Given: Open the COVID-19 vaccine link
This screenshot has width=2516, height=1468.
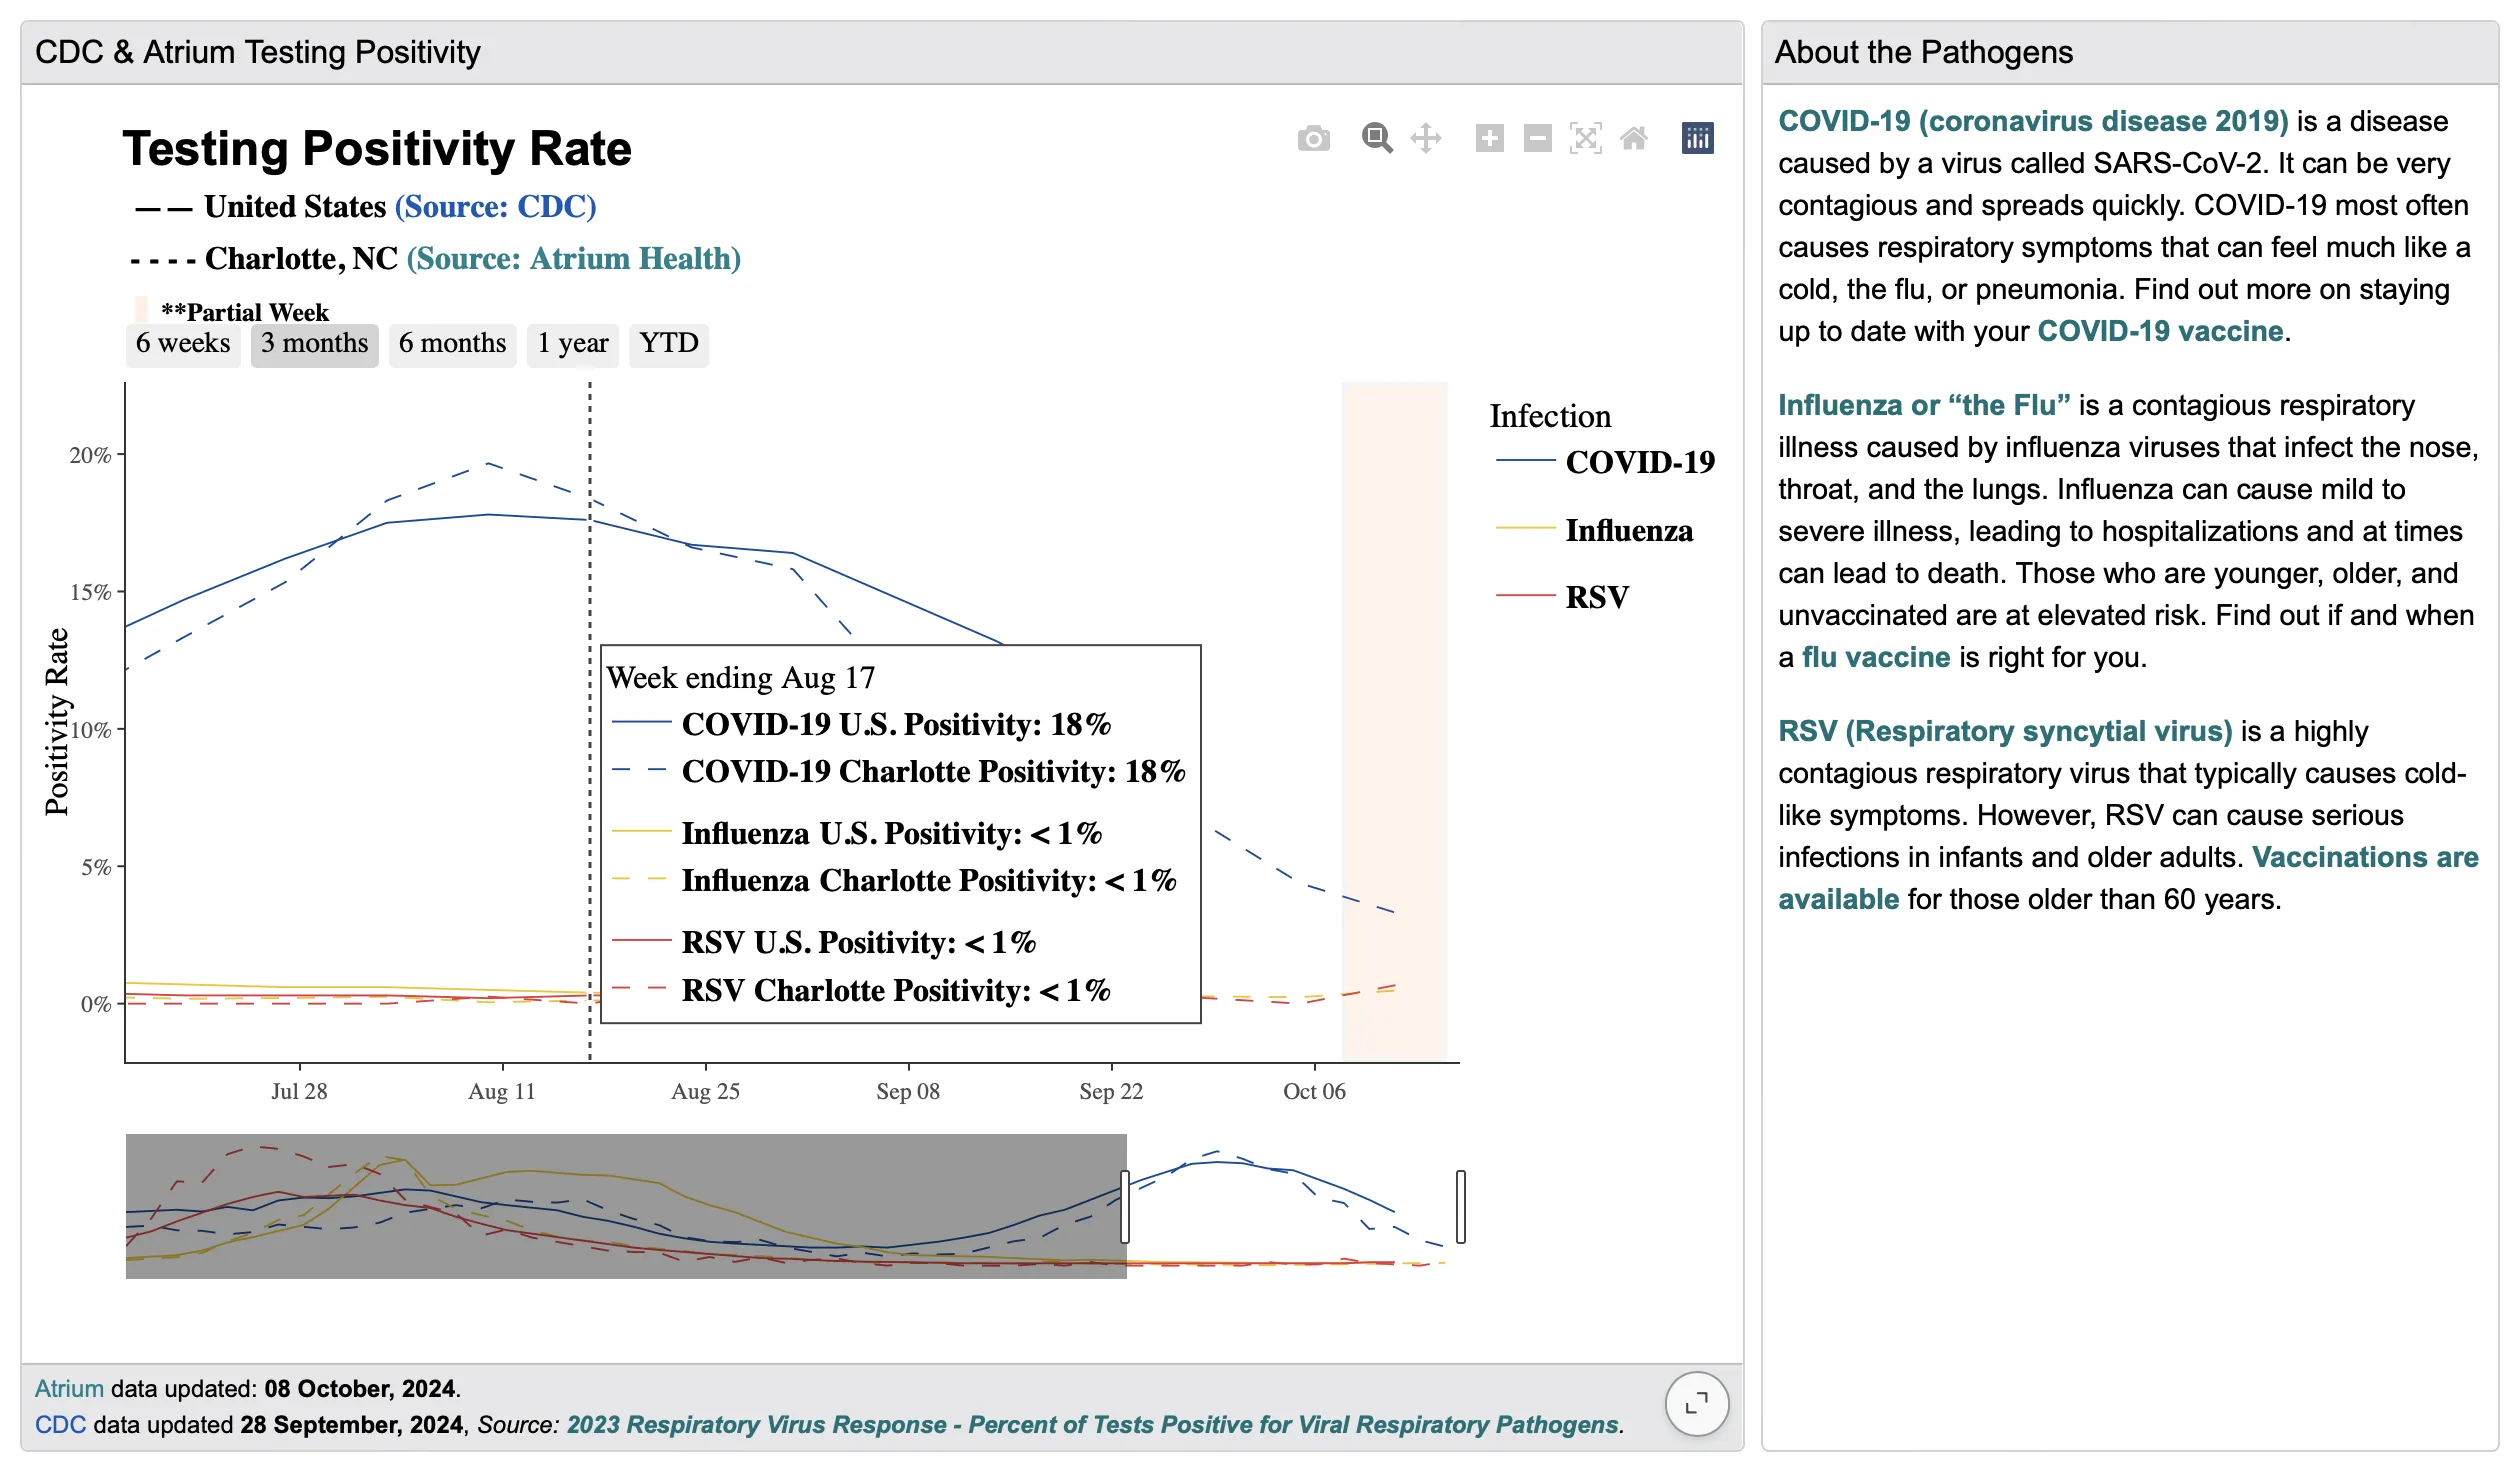Looking at the screenshot, I should point(2160,331).
